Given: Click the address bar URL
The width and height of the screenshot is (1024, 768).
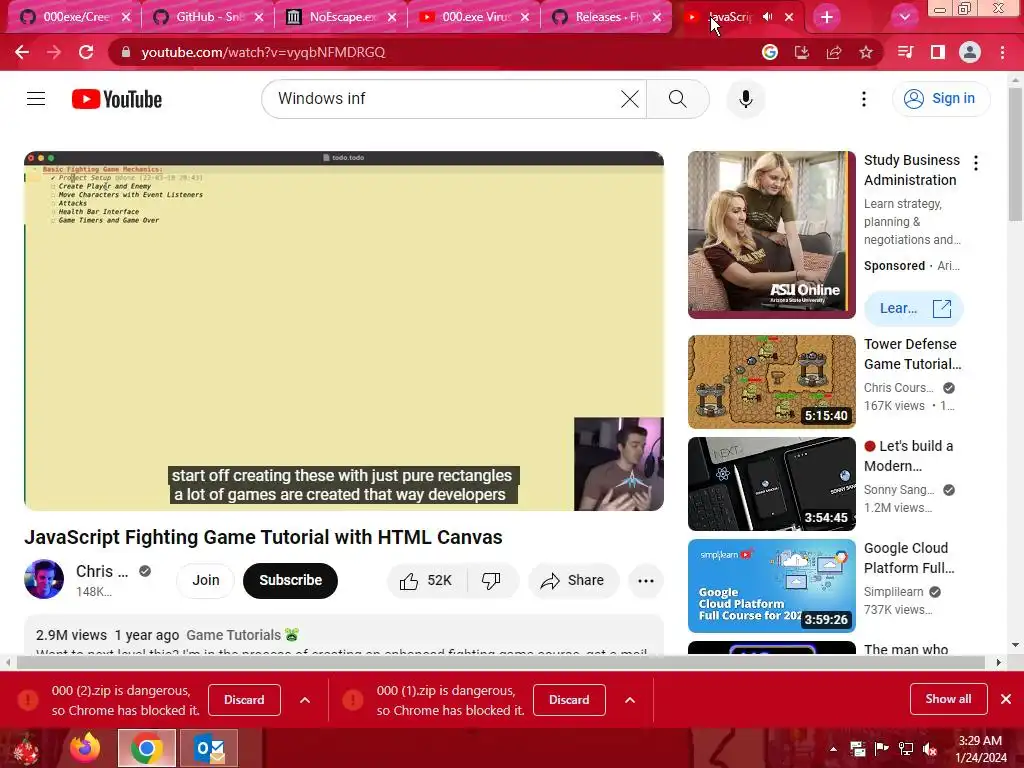Looking at the screenshot, I should coord(263,52).
